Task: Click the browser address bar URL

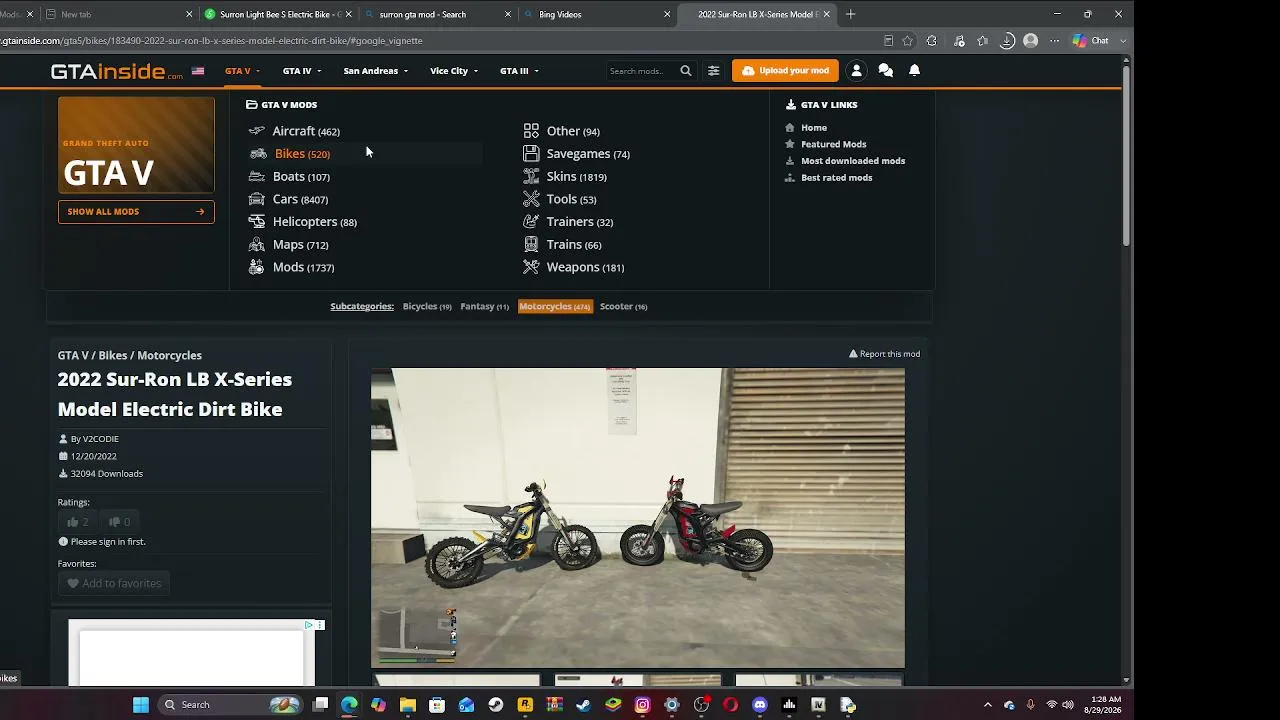Action: [211, 41]
